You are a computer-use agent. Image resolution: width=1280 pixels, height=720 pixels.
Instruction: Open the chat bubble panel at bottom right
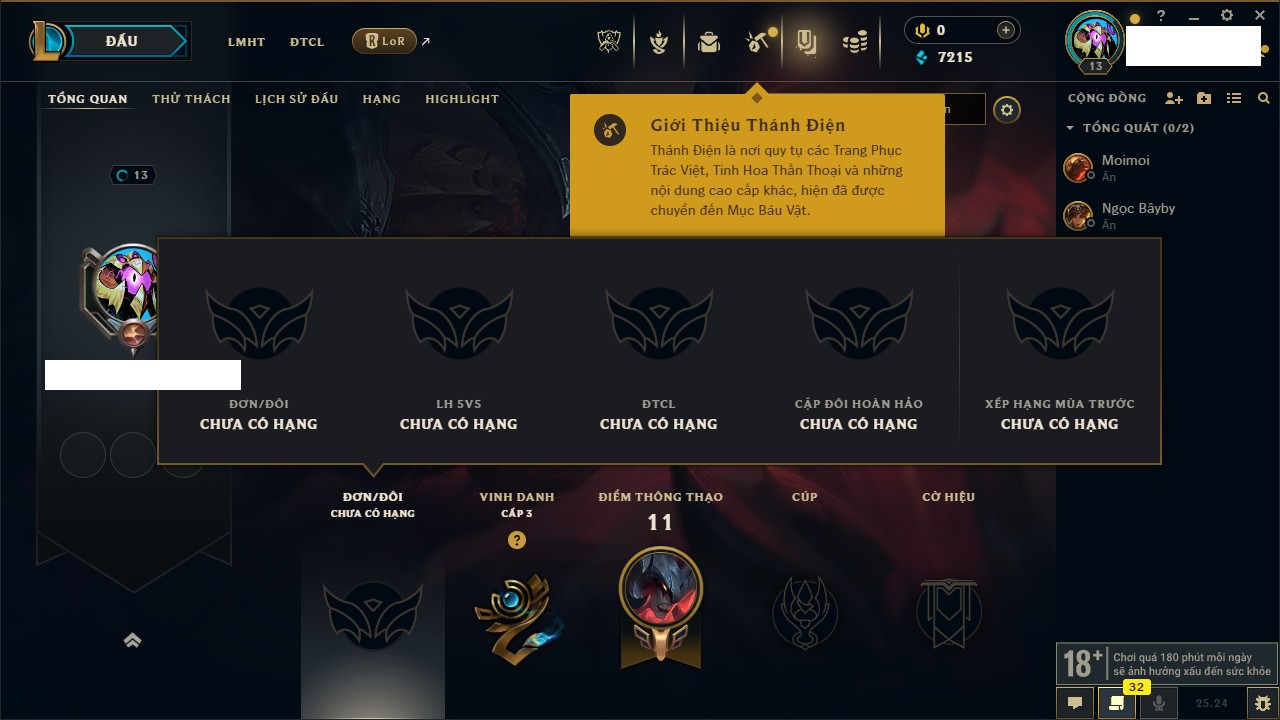[x=1075, y=703]
